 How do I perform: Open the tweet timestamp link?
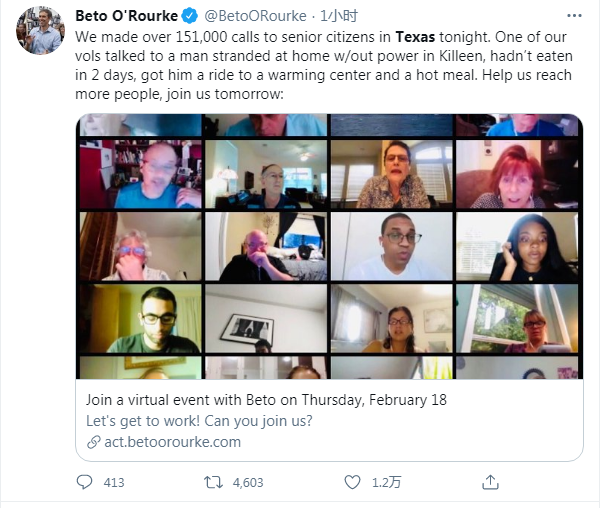[339, 16]
